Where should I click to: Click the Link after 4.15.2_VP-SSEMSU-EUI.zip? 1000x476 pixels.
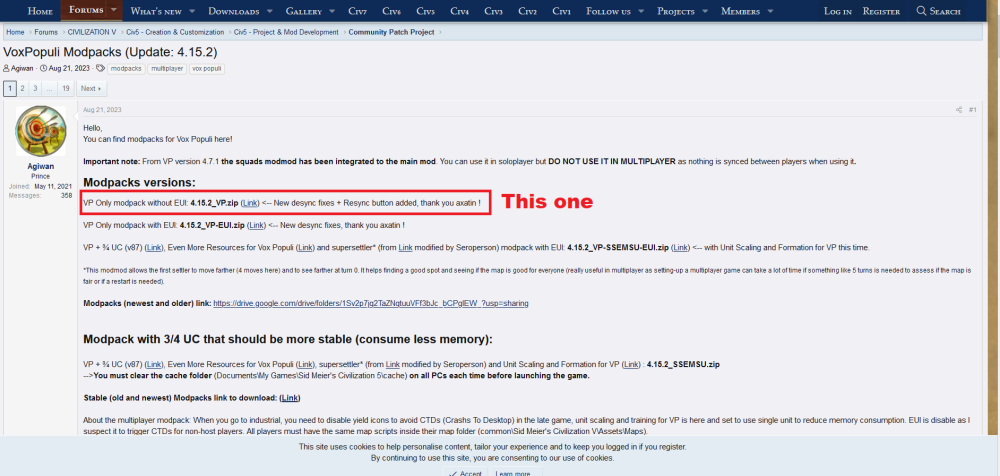[x=681, y=247]
